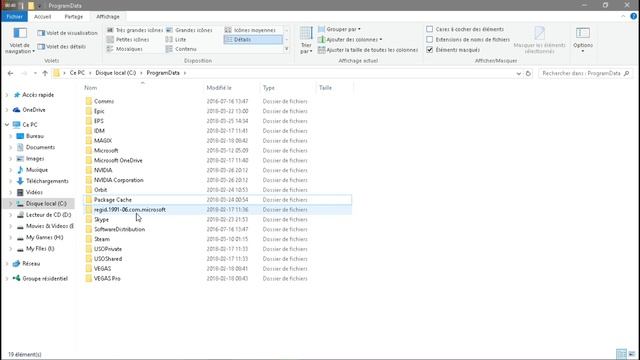Click Masquer les éléments sélectionnés
Viewport: 640px width, 360px height.
tap(540, 40)
